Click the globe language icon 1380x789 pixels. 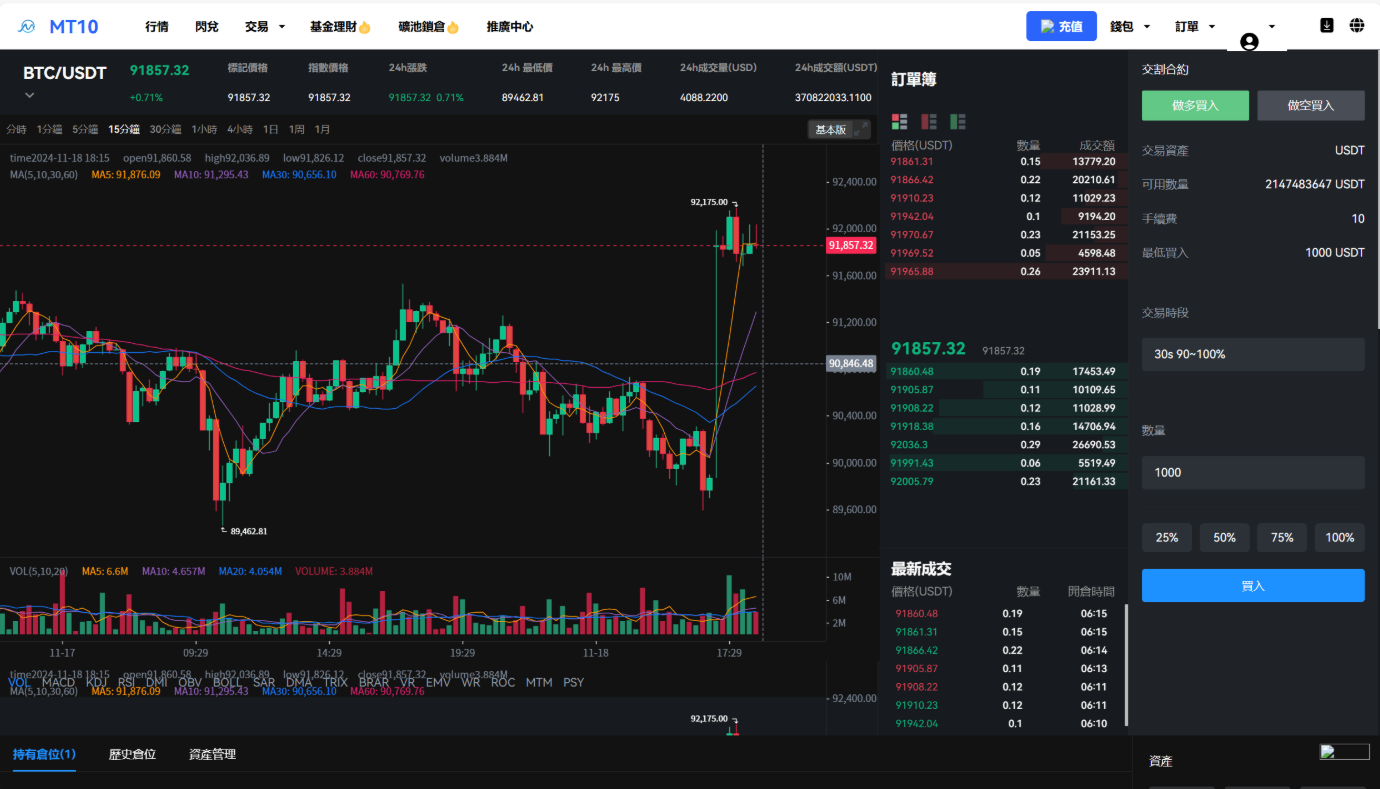(x=1357, y=26)
